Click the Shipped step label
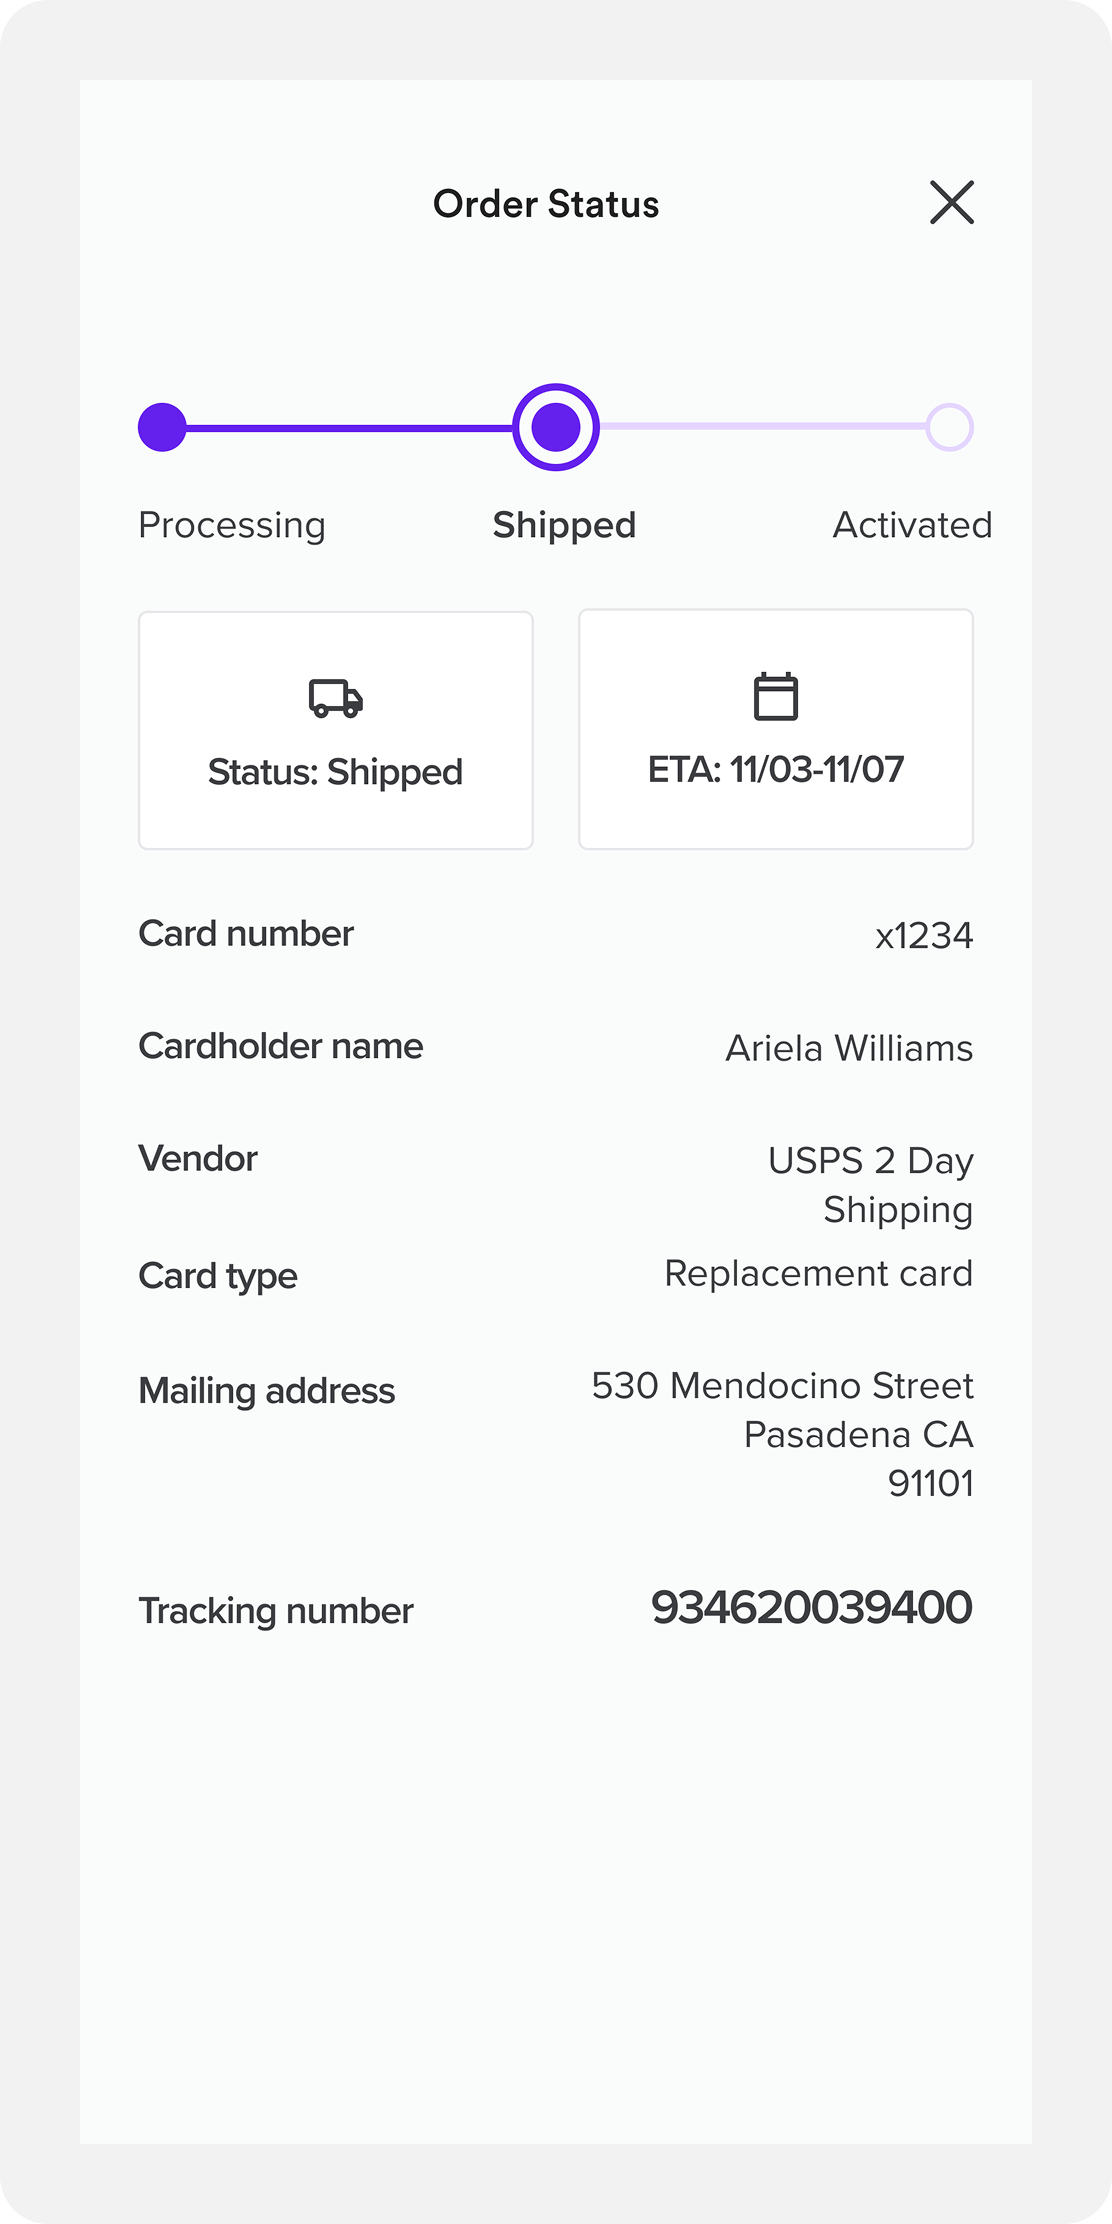The width and height of the screenshot is (1112, 2224). click(x=564, y=525)
